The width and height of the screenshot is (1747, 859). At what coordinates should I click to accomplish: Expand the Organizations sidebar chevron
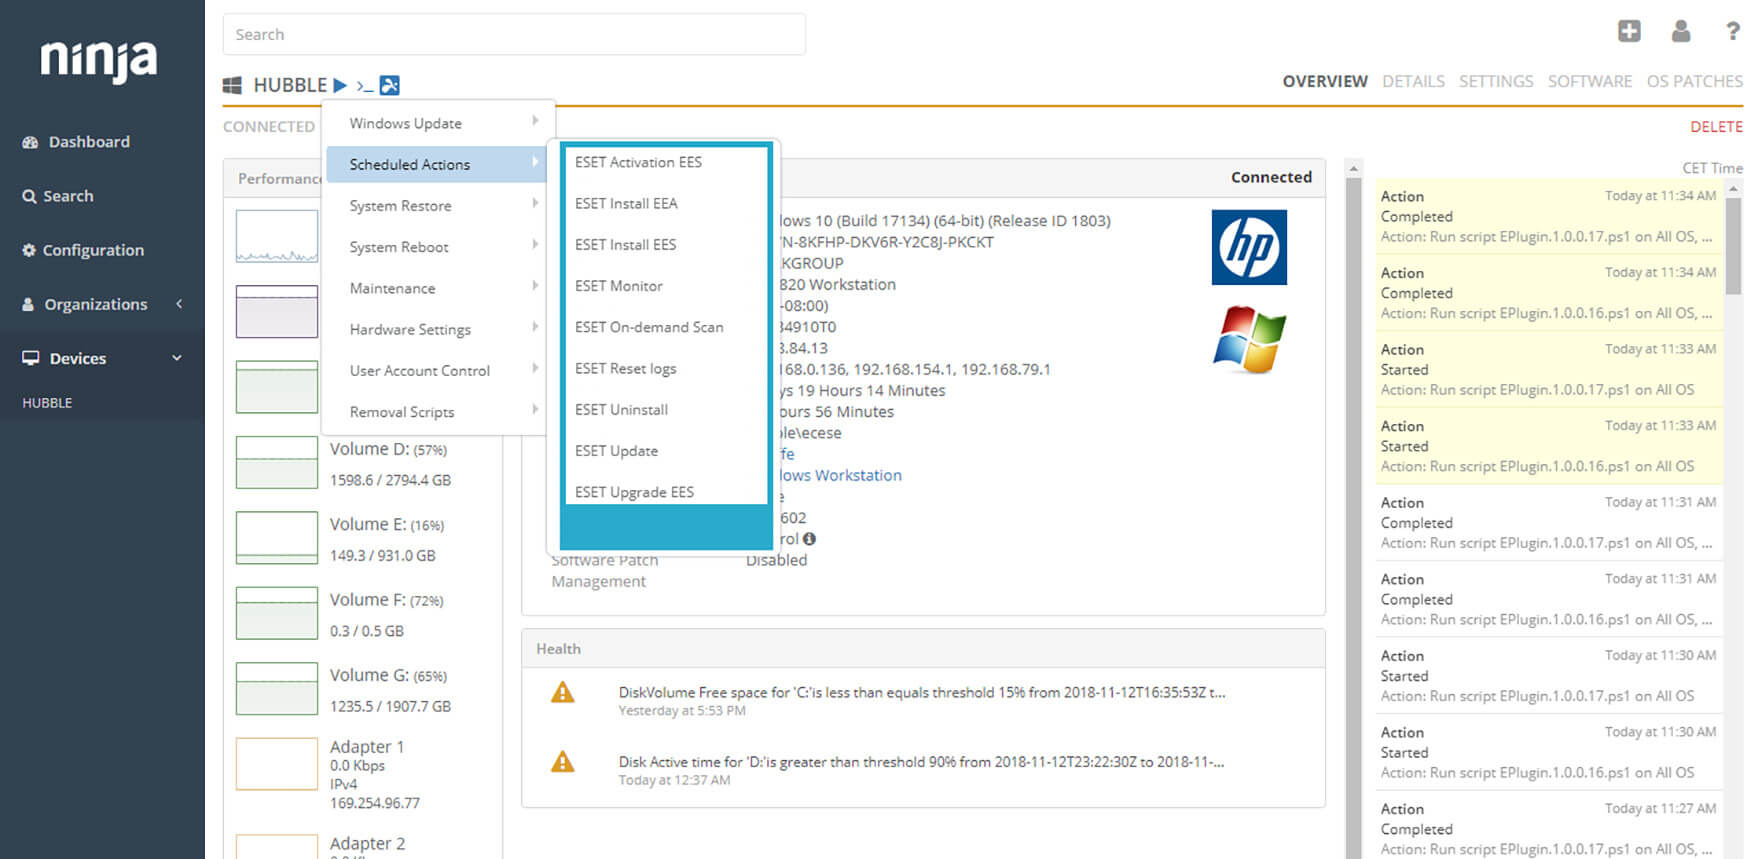(x=179, y=304)
